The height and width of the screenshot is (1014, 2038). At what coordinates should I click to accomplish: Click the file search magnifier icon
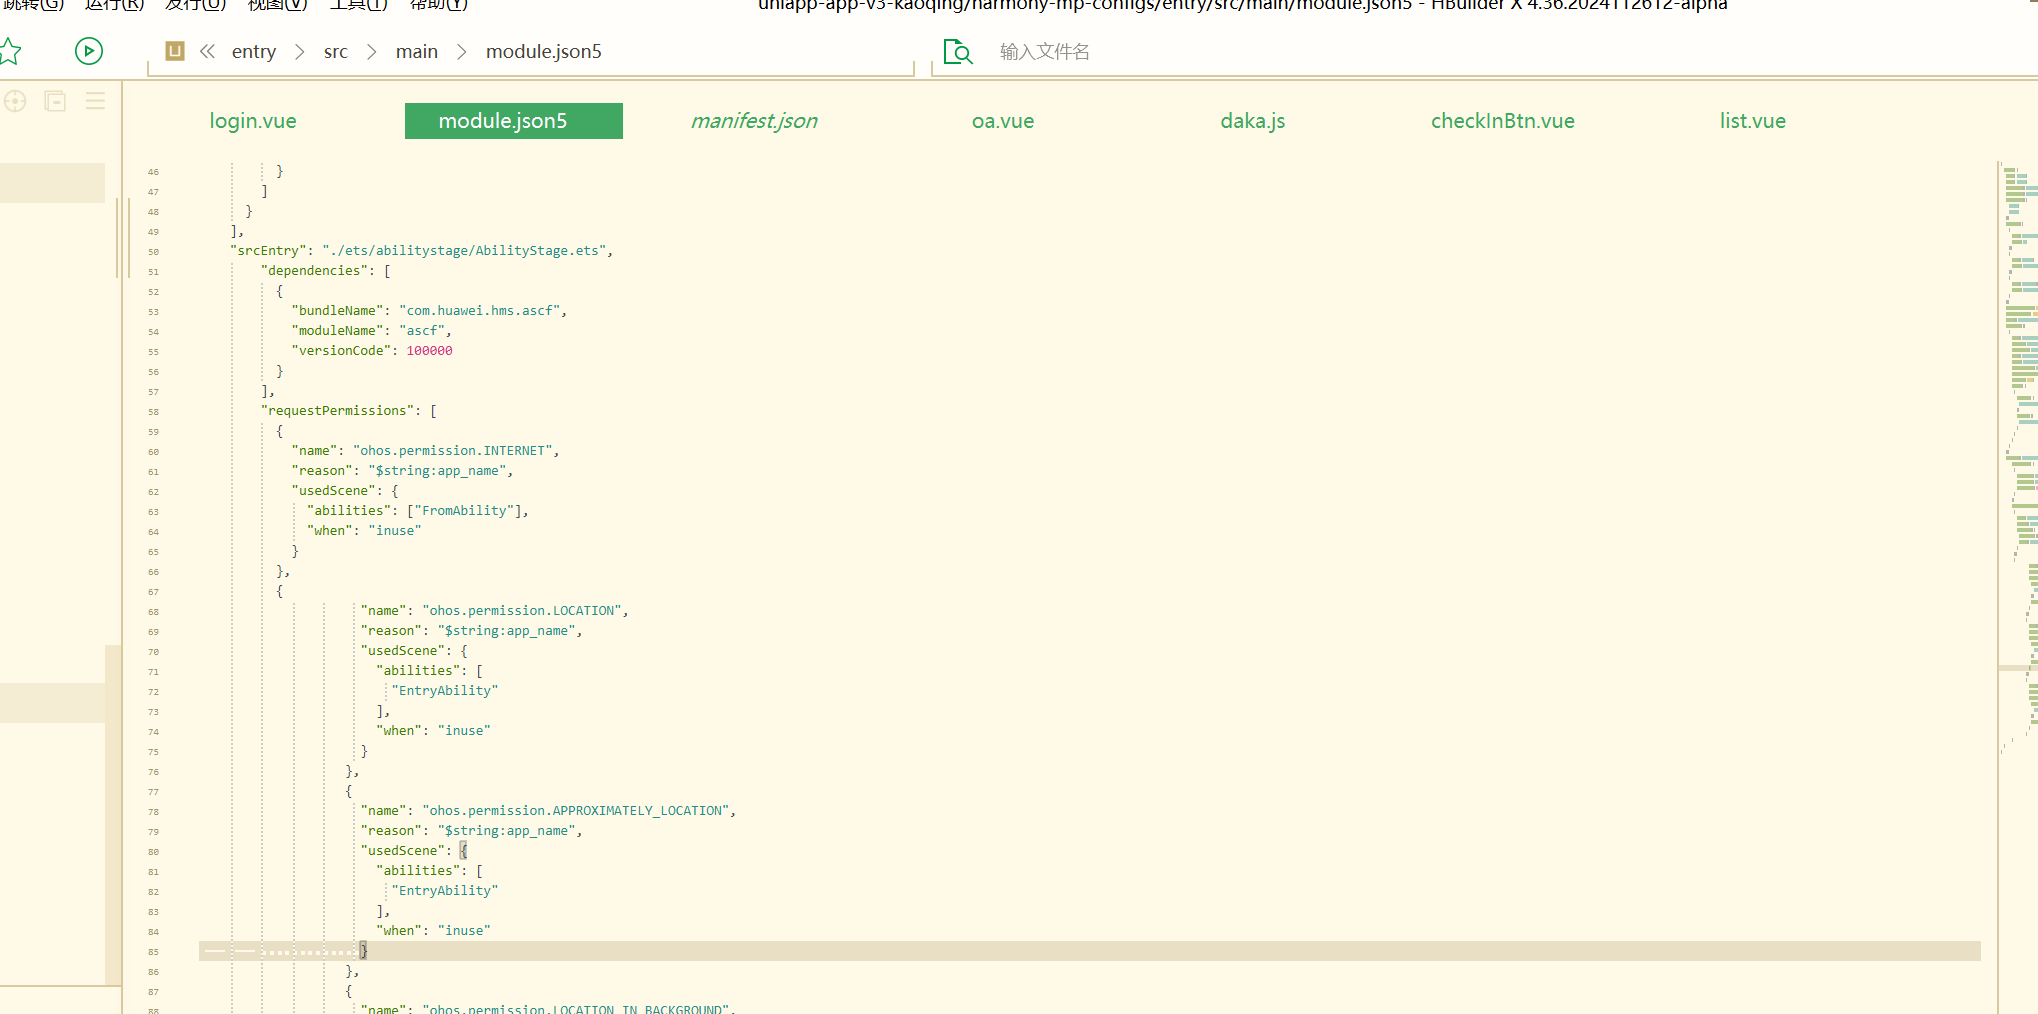click(957, 52)
